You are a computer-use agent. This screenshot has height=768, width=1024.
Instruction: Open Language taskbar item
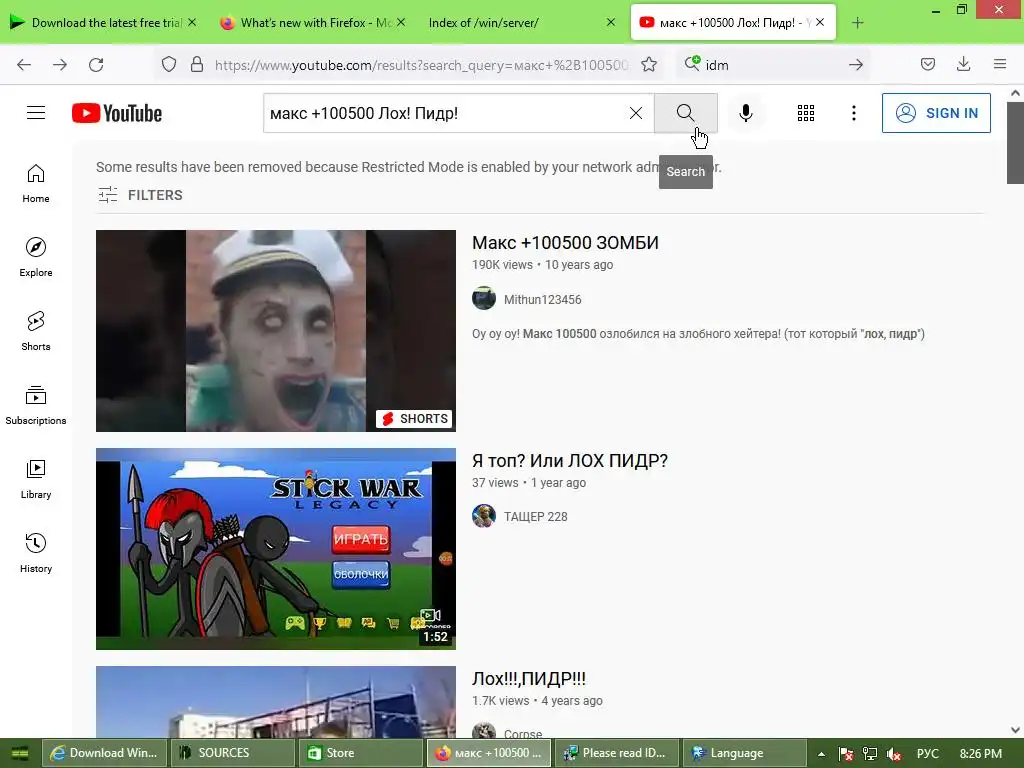pos(745,753)
